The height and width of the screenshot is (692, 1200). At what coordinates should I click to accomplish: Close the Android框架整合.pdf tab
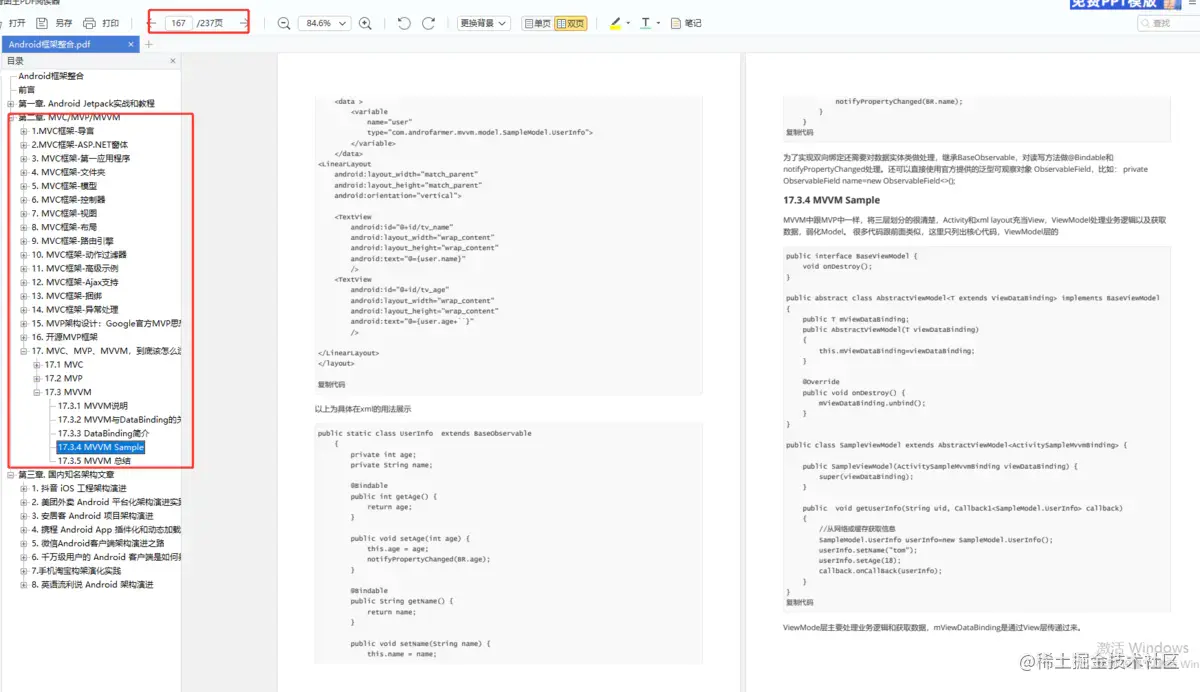131,45
